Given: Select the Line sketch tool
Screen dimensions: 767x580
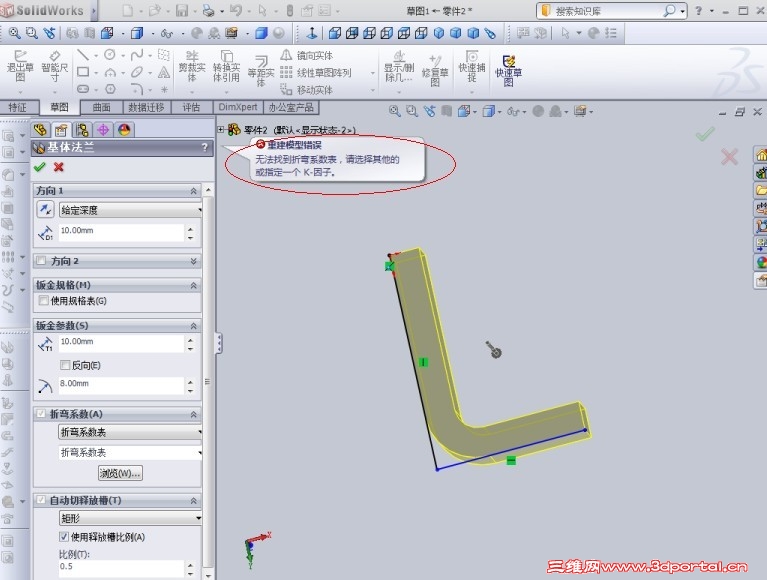Looking at the screenshot, I should [x=83, y=55].
